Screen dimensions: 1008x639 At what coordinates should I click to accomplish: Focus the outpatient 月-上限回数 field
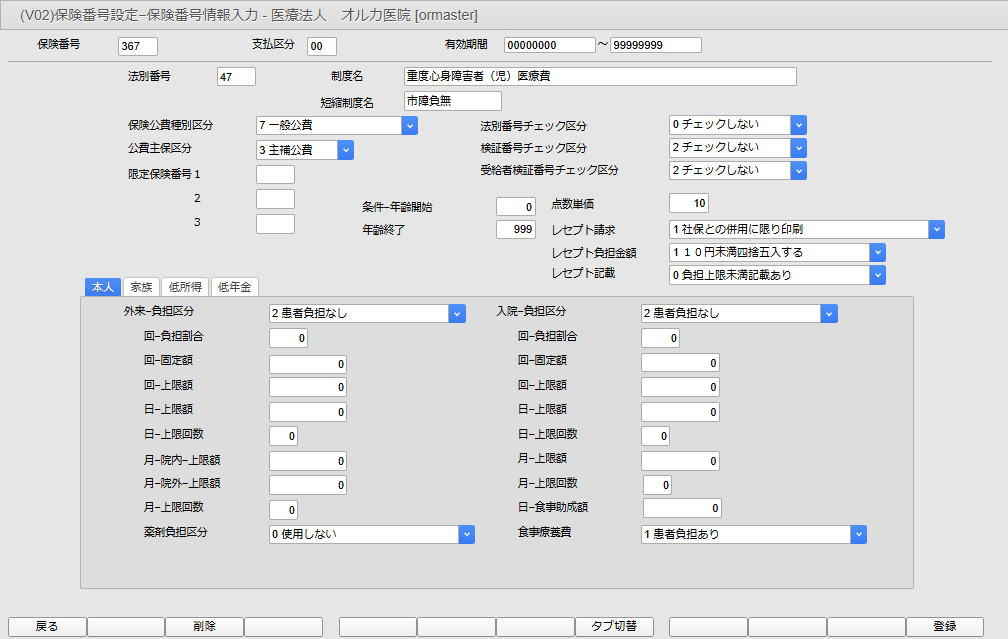284,510
